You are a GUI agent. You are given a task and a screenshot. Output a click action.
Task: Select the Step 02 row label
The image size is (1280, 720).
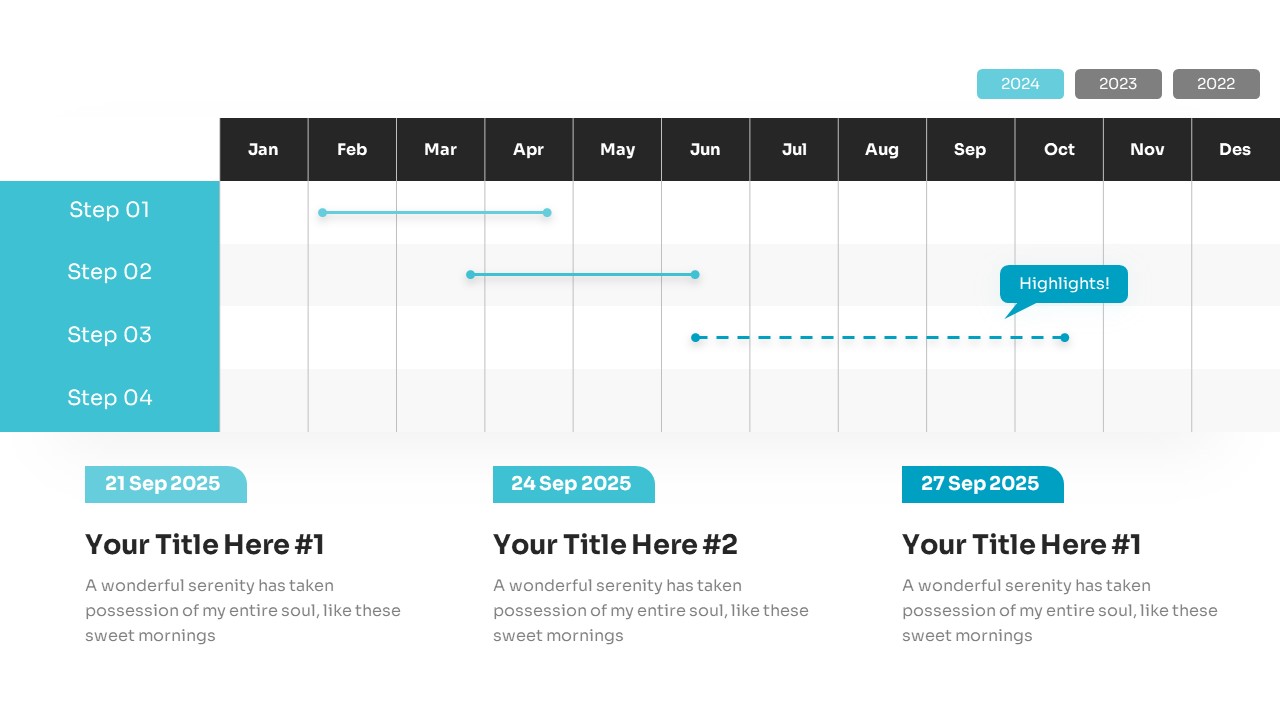109,272
